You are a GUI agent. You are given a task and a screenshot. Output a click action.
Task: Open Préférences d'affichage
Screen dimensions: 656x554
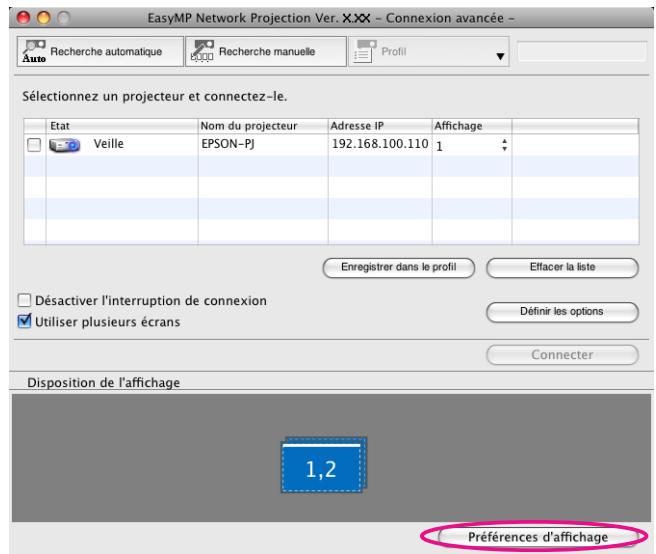coord(538,537)
